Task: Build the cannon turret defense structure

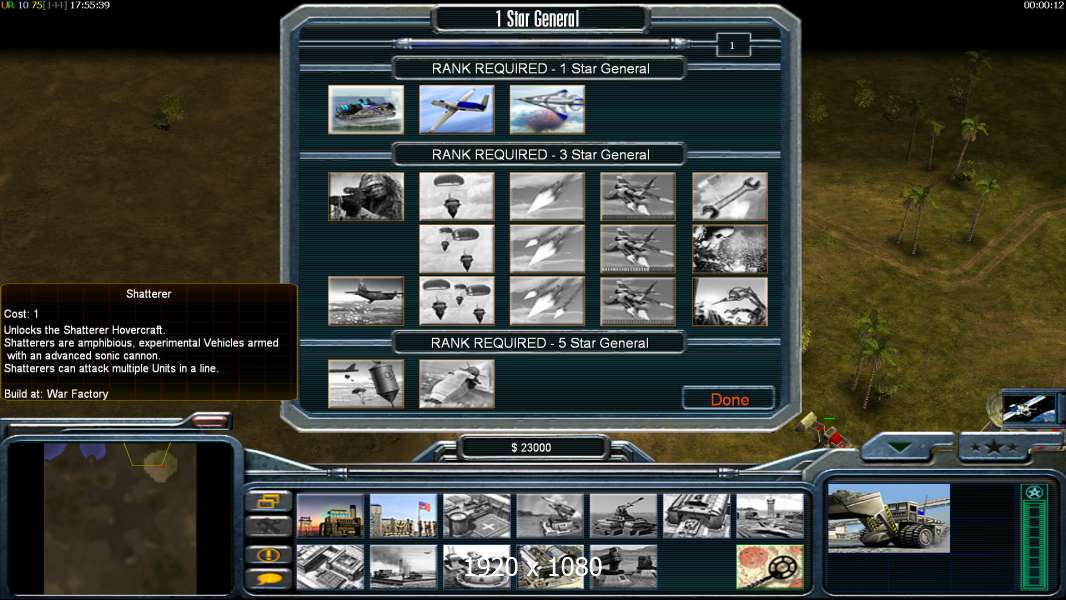Action: [623, 516]
